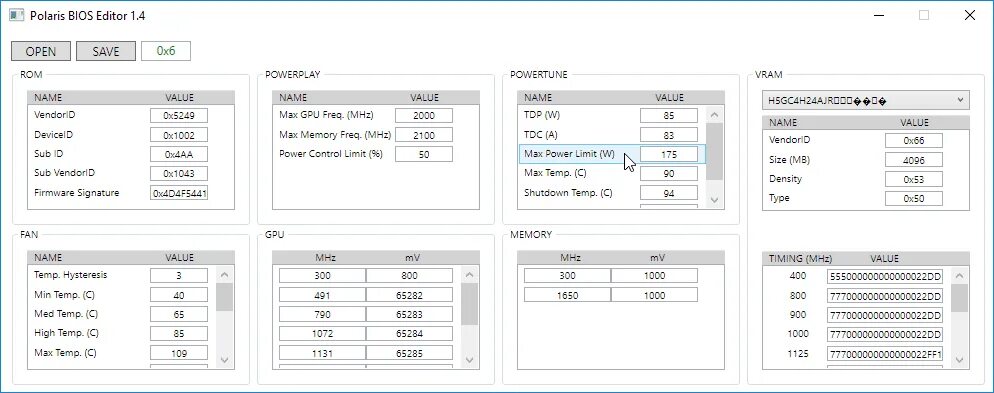994x393 pixels.
Task: Edit GPU voltage value 65282
Action: 409,295
